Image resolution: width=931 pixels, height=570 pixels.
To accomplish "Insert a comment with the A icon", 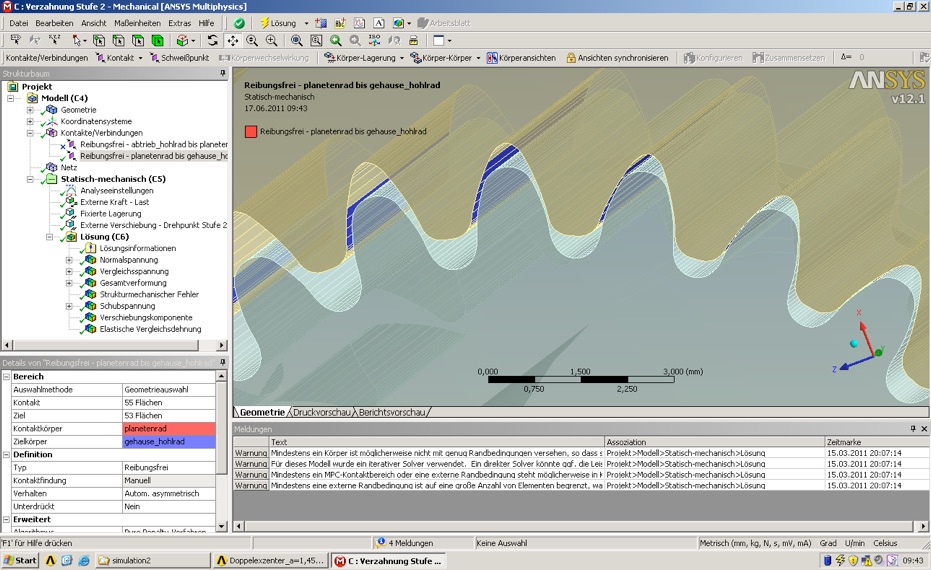I will [379, 23].
